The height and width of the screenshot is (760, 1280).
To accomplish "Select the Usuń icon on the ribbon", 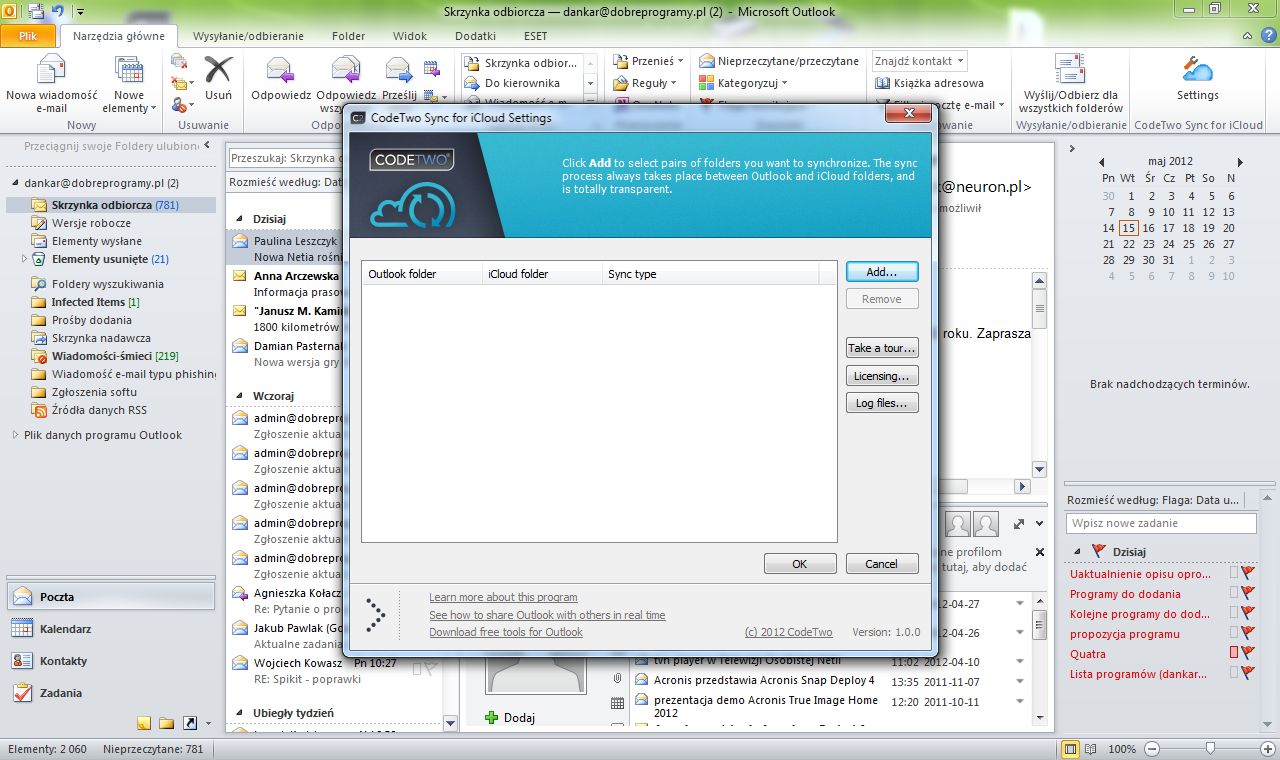I will 218,80.
